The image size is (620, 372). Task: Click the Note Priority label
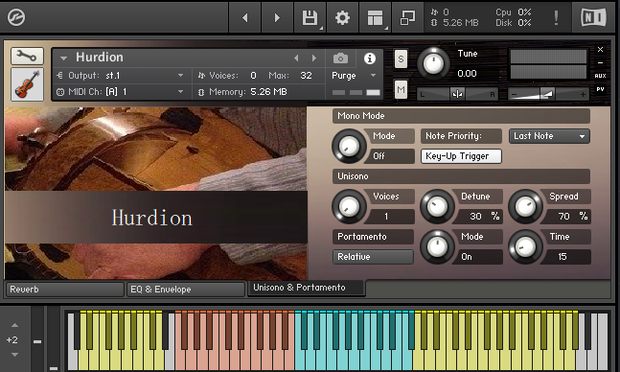coord(461,136)
